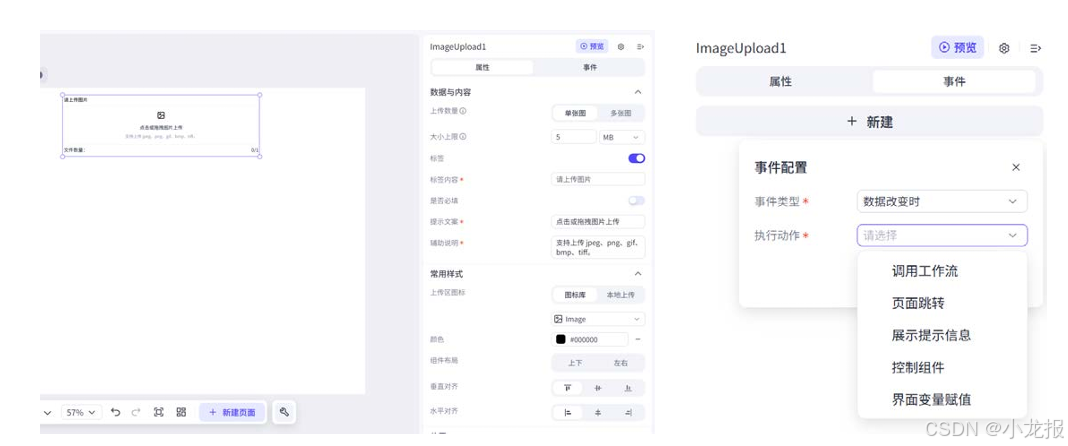Set component layout to 上下
1068x446 pixels.
(x=575, y=363)
